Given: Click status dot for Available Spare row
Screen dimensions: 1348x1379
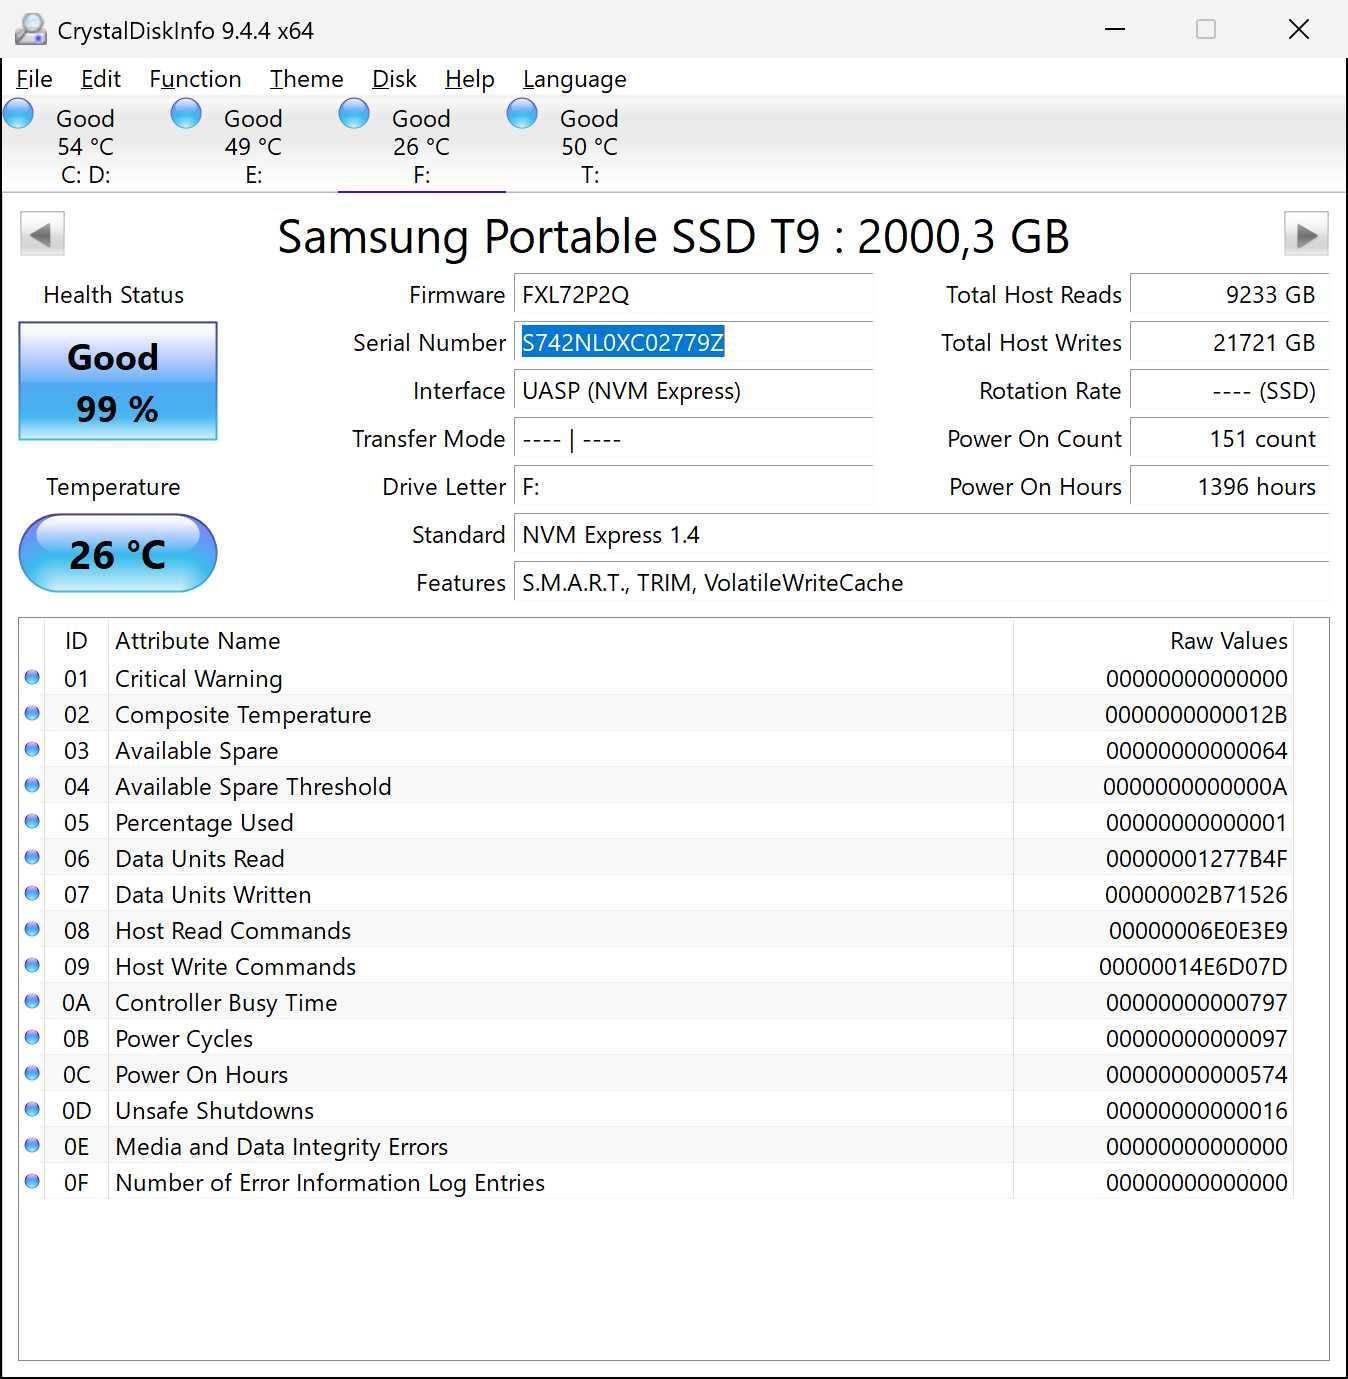Looking at the screenshot, I should coord(32,750).
